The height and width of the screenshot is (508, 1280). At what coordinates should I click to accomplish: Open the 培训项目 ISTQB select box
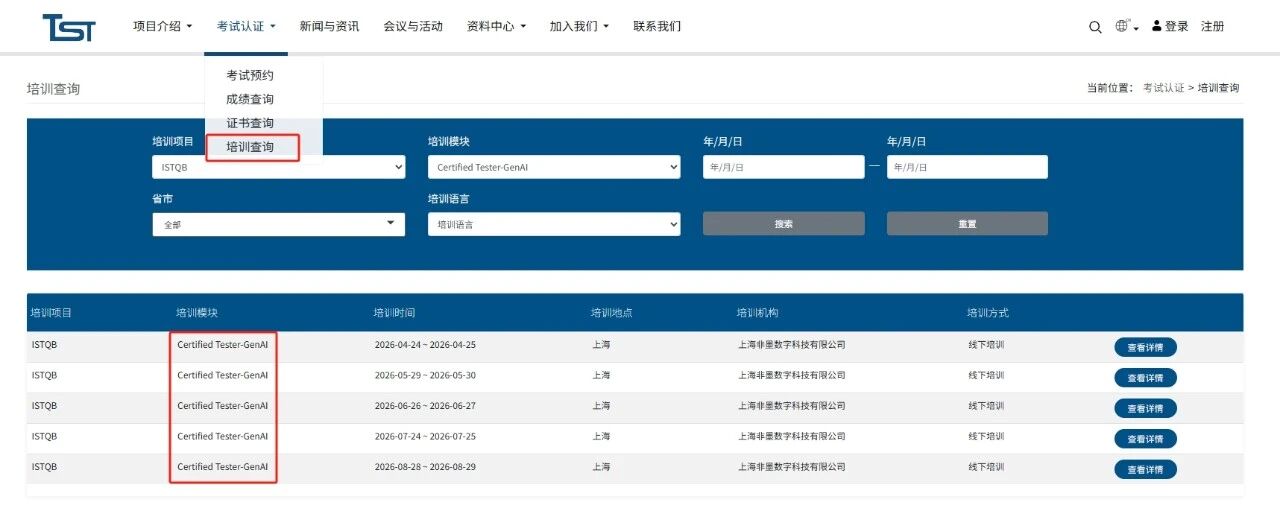pos(278,167)
